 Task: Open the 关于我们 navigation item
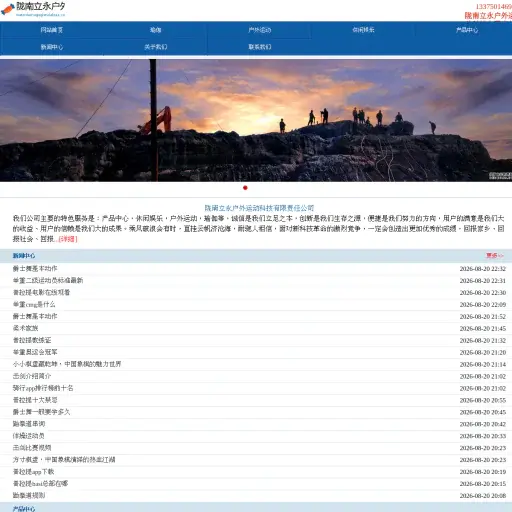155,47
